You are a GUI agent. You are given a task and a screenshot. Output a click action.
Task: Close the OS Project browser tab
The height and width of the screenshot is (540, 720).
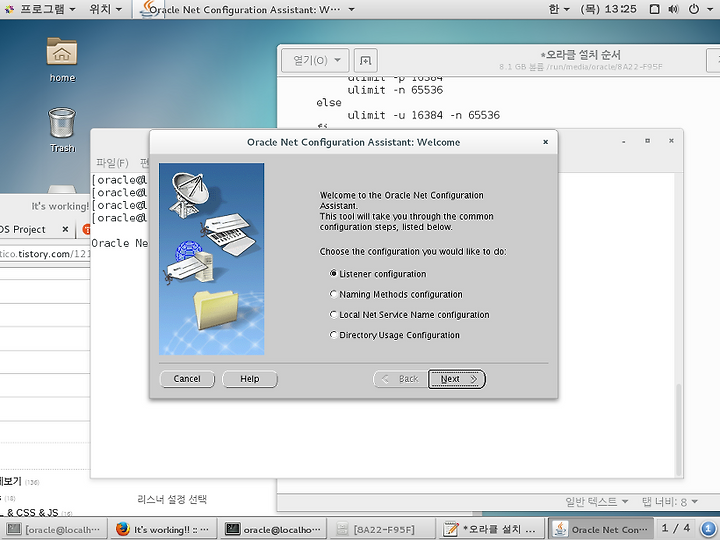[65, 229]
